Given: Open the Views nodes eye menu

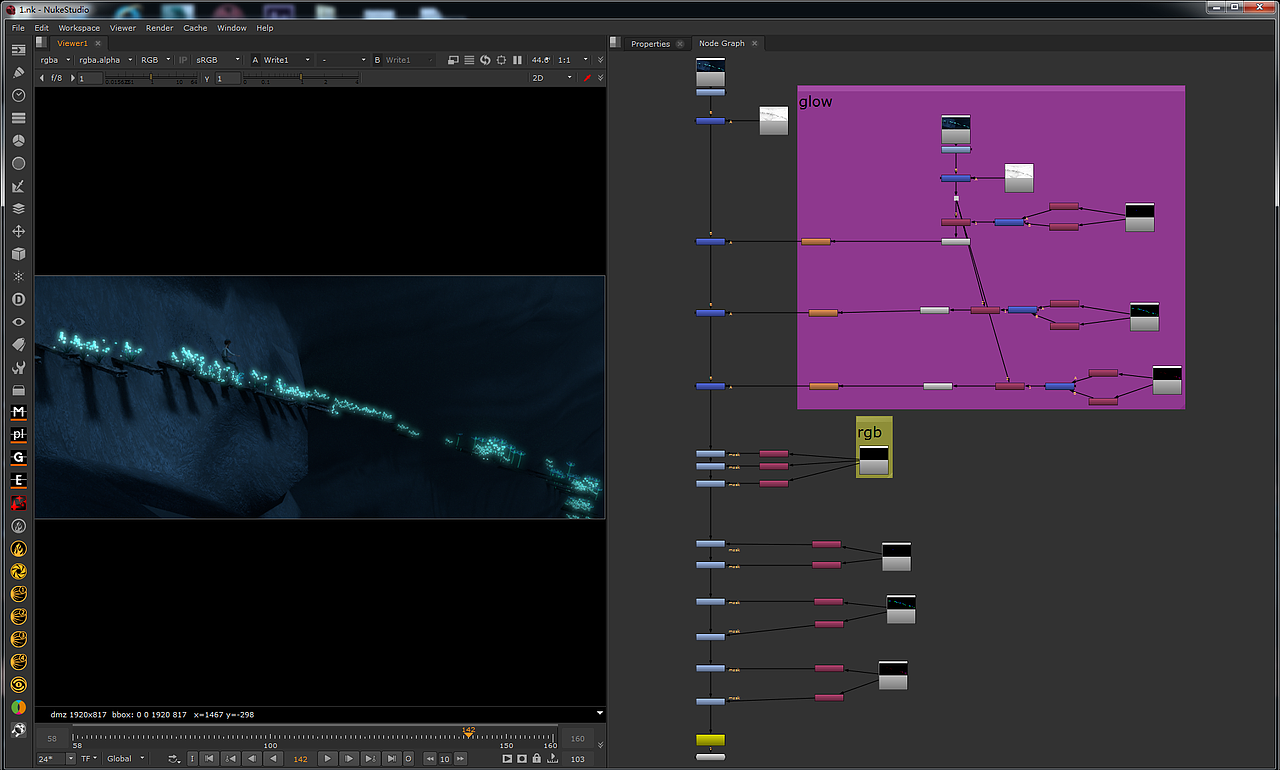Looking at the screenshot, I should tap(18, 322).
